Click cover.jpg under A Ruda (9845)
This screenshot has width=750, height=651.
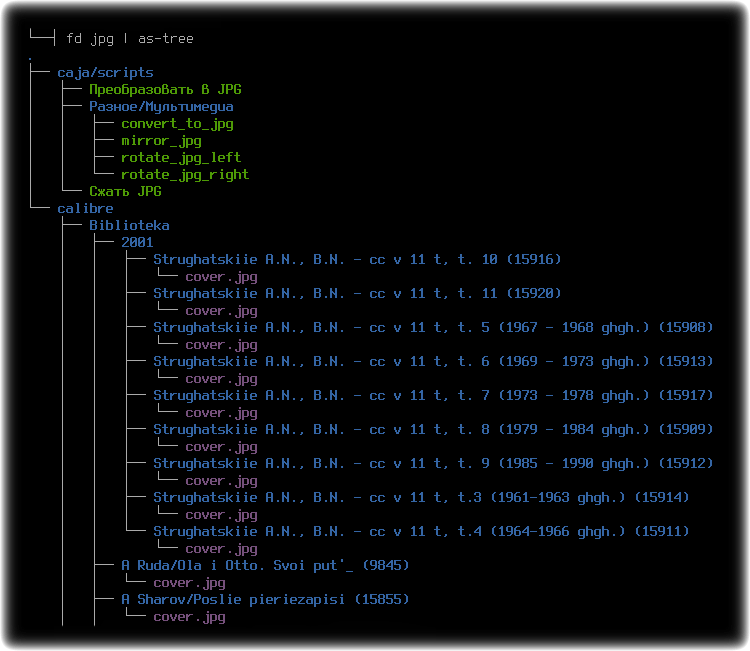[189, 583]
